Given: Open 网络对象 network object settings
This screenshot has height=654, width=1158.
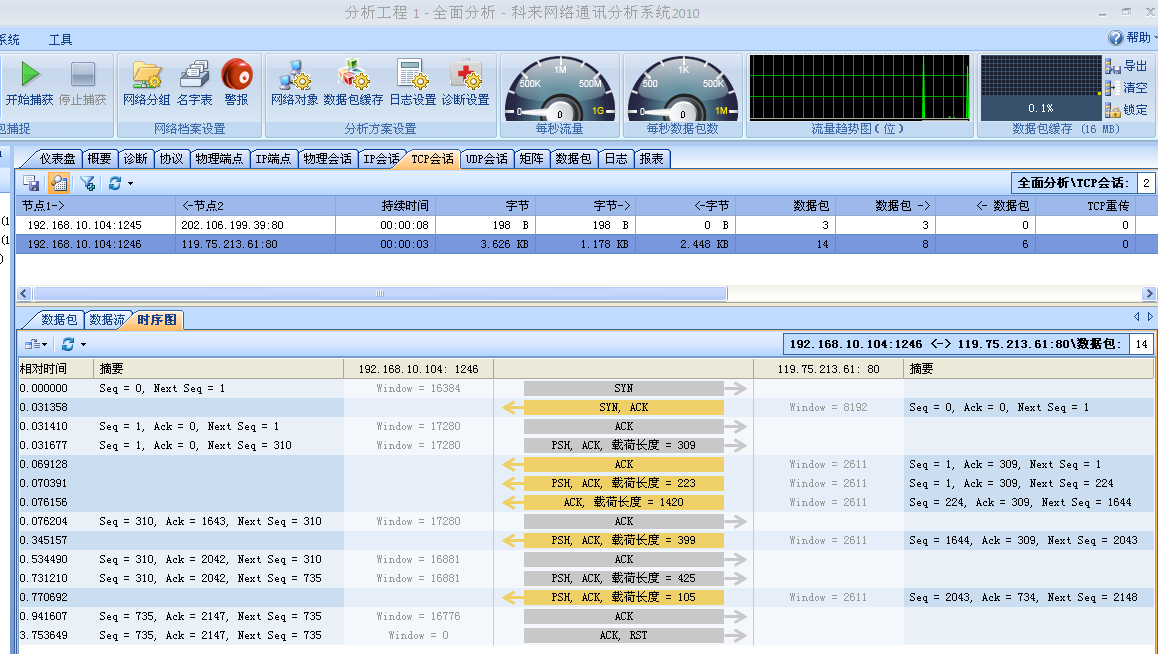Looking at the screenshot, I should coord(295,75).
